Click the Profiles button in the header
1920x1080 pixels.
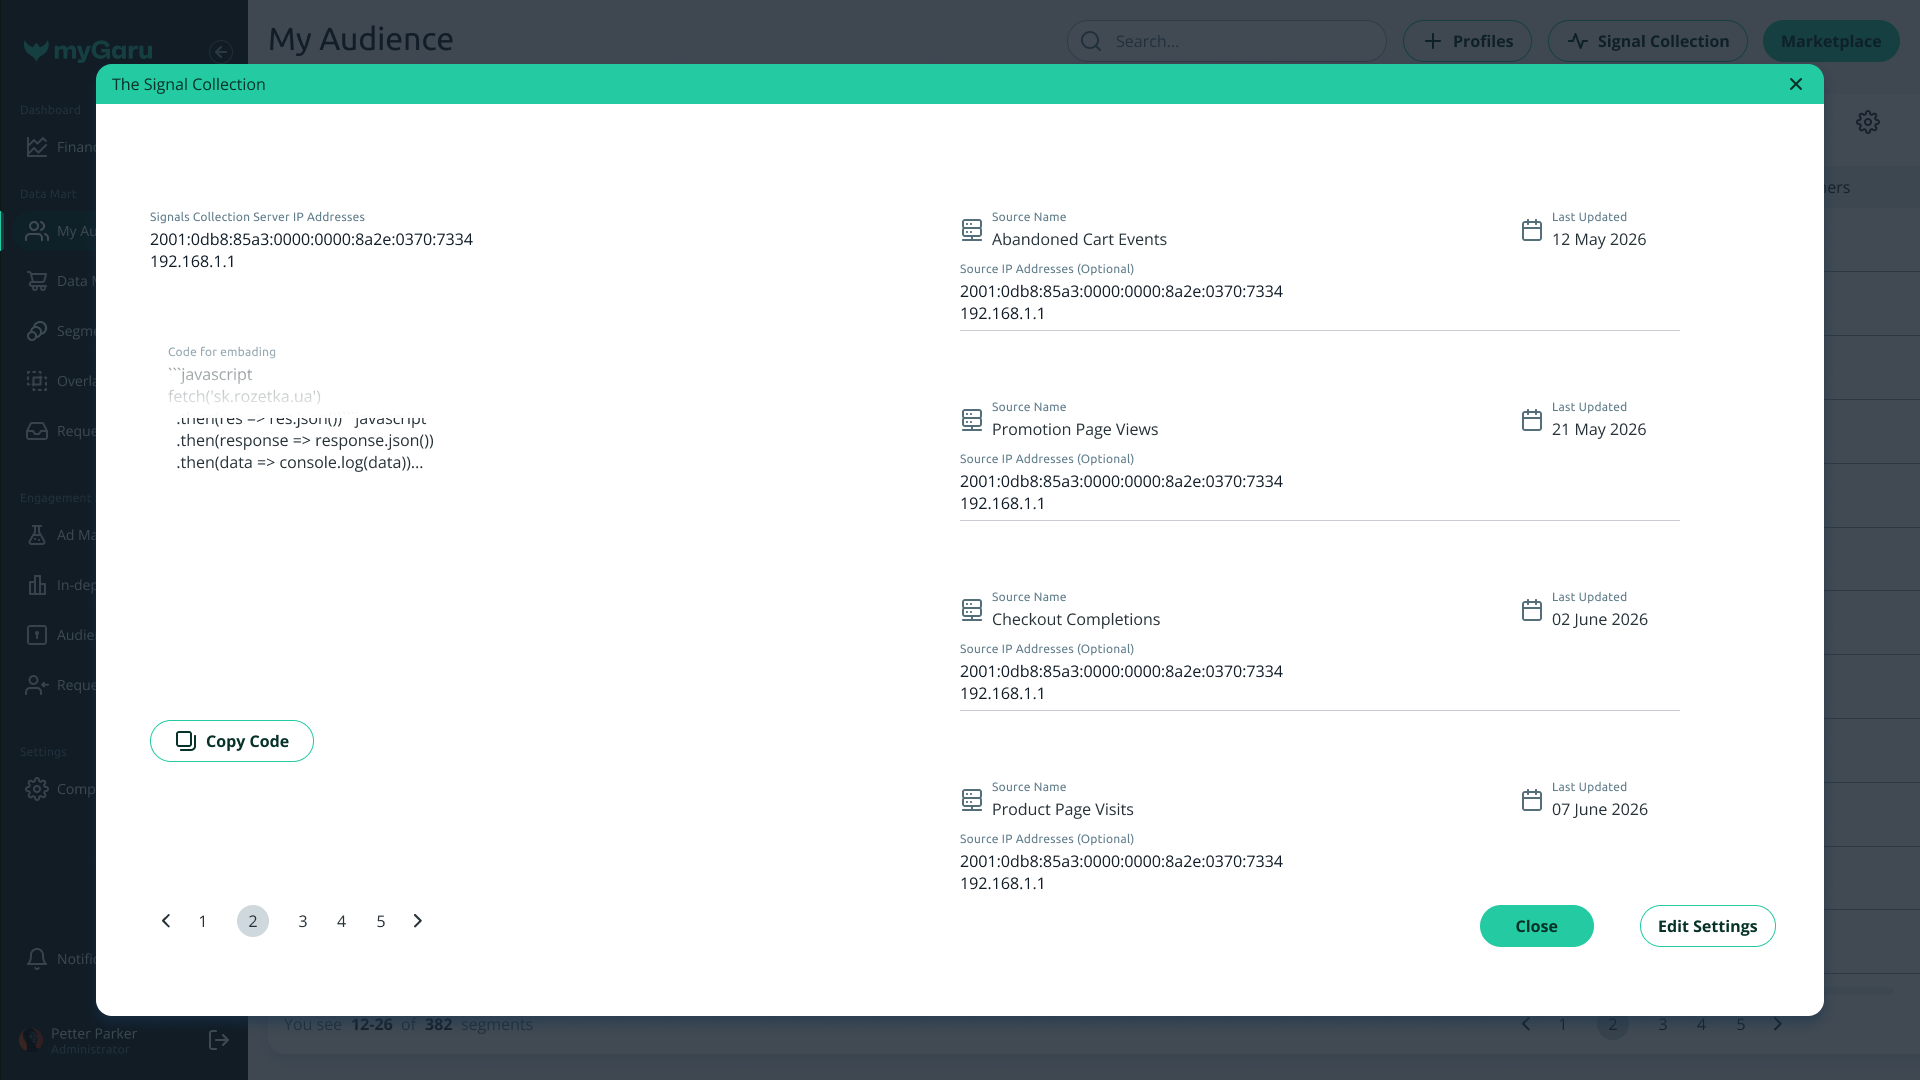pos(1467,41)
